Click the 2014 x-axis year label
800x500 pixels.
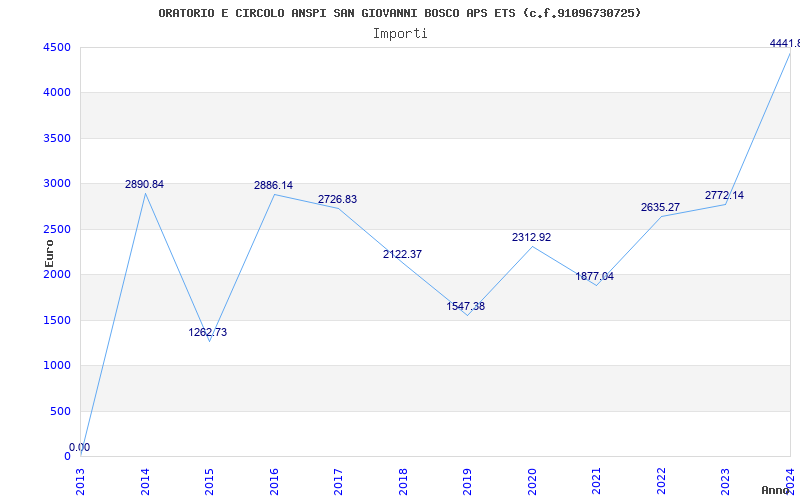[x=145, y=481]
